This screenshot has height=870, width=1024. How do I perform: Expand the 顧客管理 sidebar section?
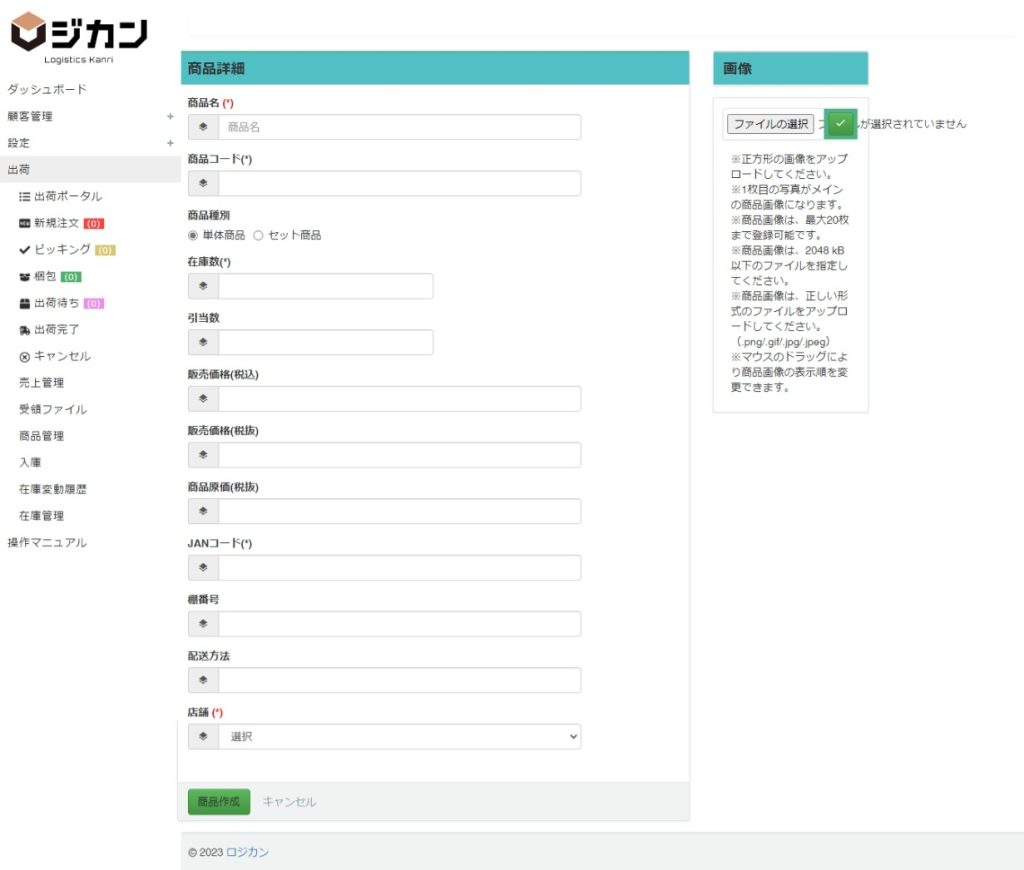coord(170,117)
